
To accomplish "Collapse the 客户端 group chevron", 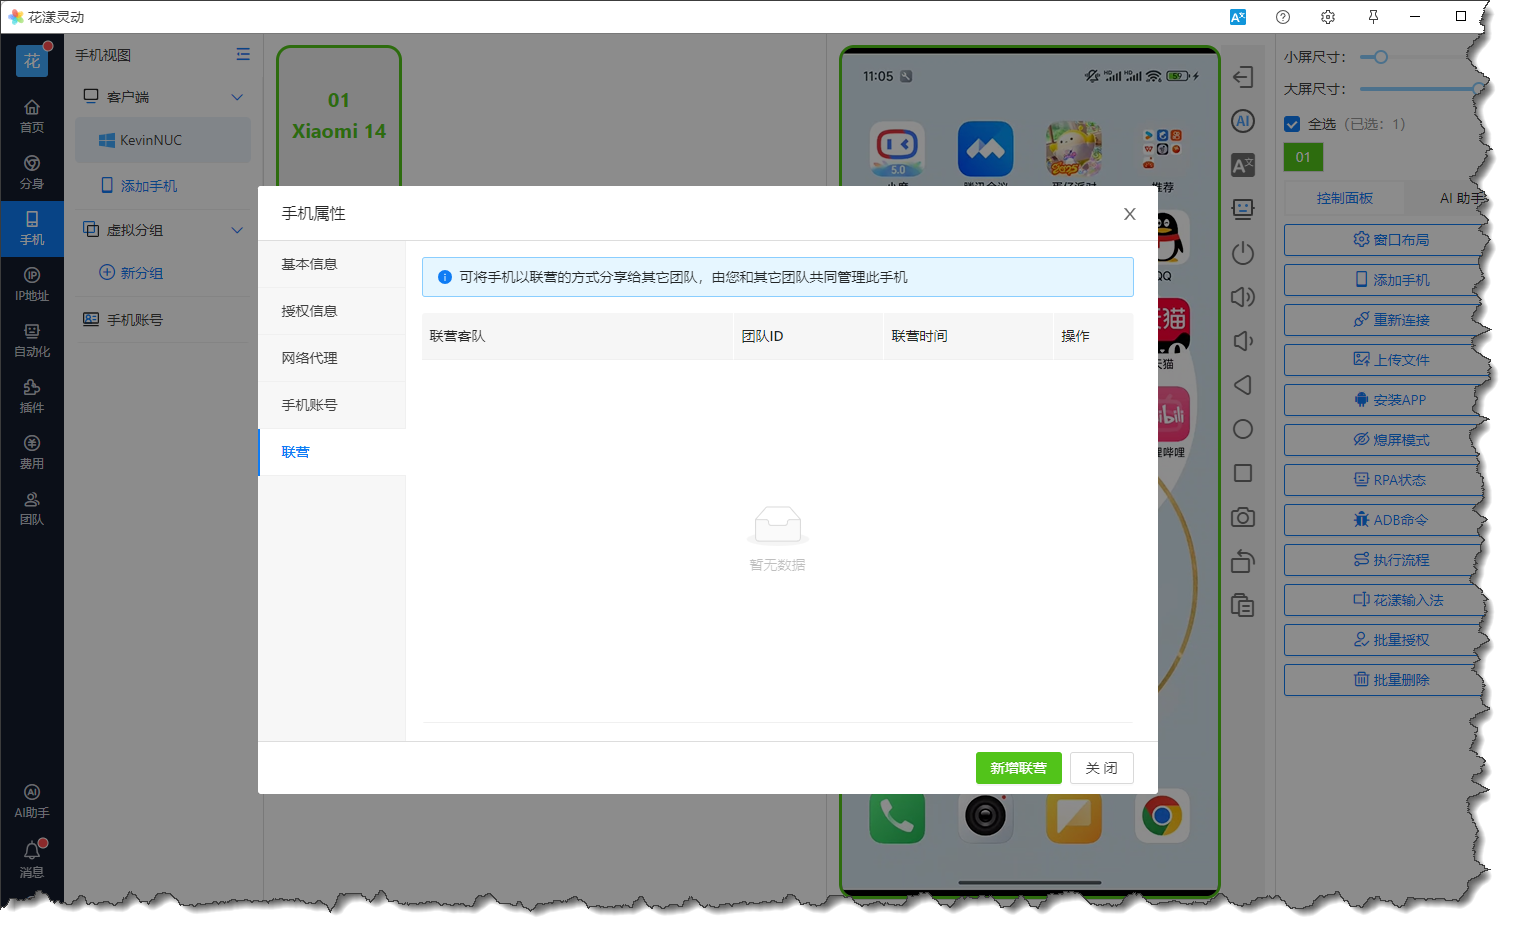I will [237, 97].
